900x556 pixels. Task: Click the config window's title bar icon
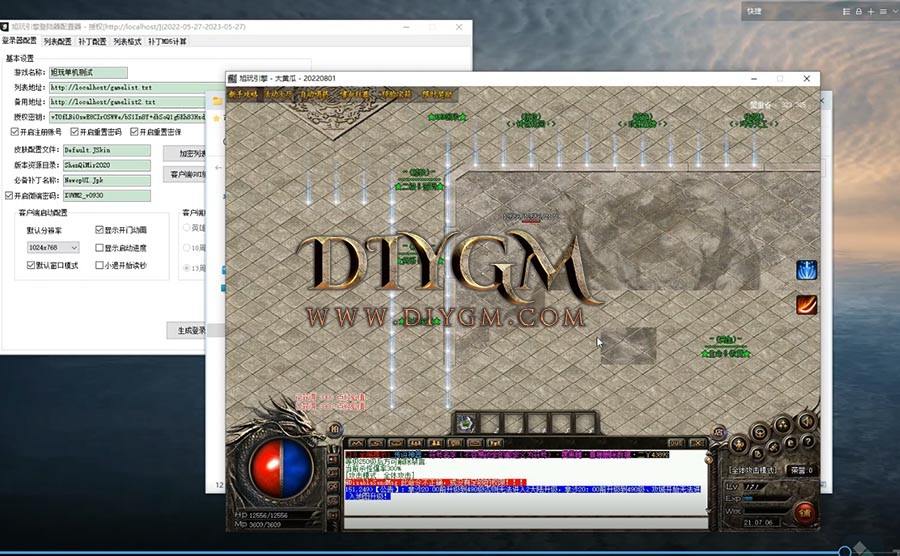pos(5,27)
